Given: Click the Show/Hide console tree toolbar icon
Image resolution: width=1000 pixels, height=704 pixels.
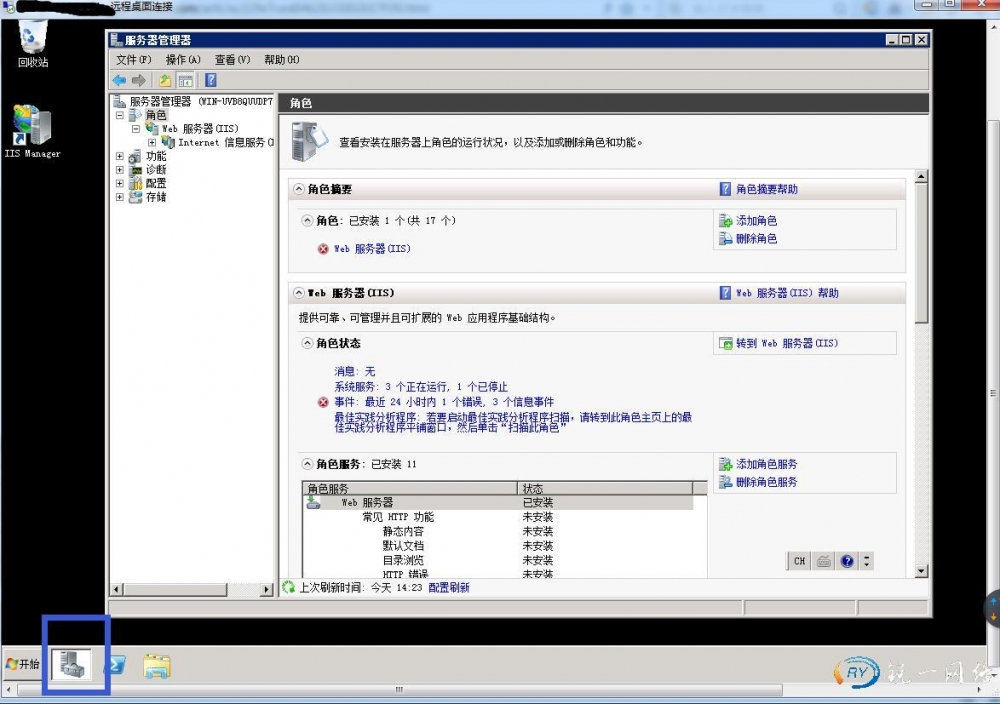Looking at the screenshot, I should tap(185, 80).
